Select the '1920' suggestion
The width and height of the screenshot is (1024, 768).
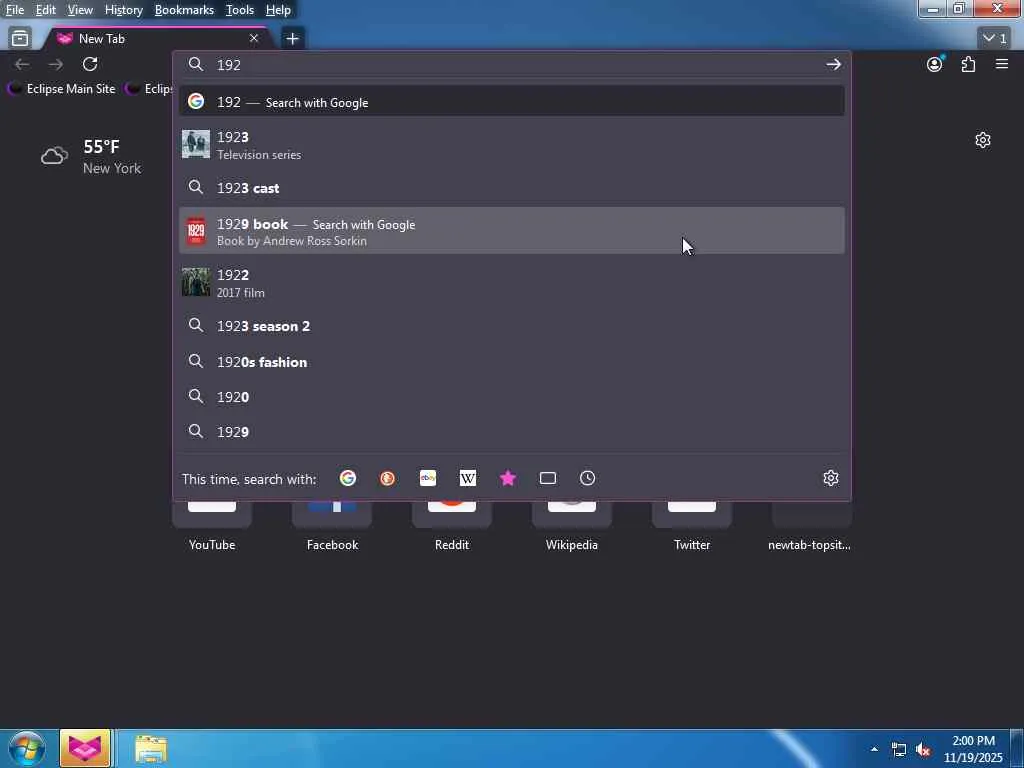tap(512, 397)
